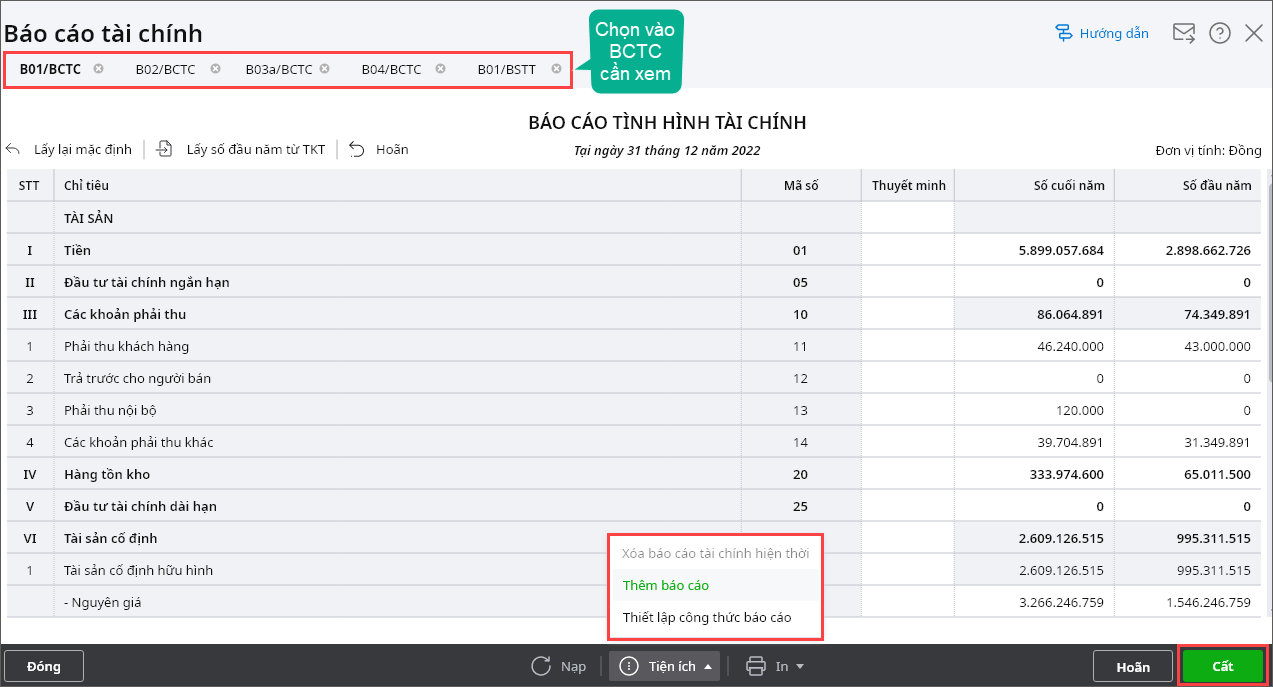1273x687 pixels.
Task: Click Lấy số đầu năm từ TKT
Action: (x=241, y=149)
